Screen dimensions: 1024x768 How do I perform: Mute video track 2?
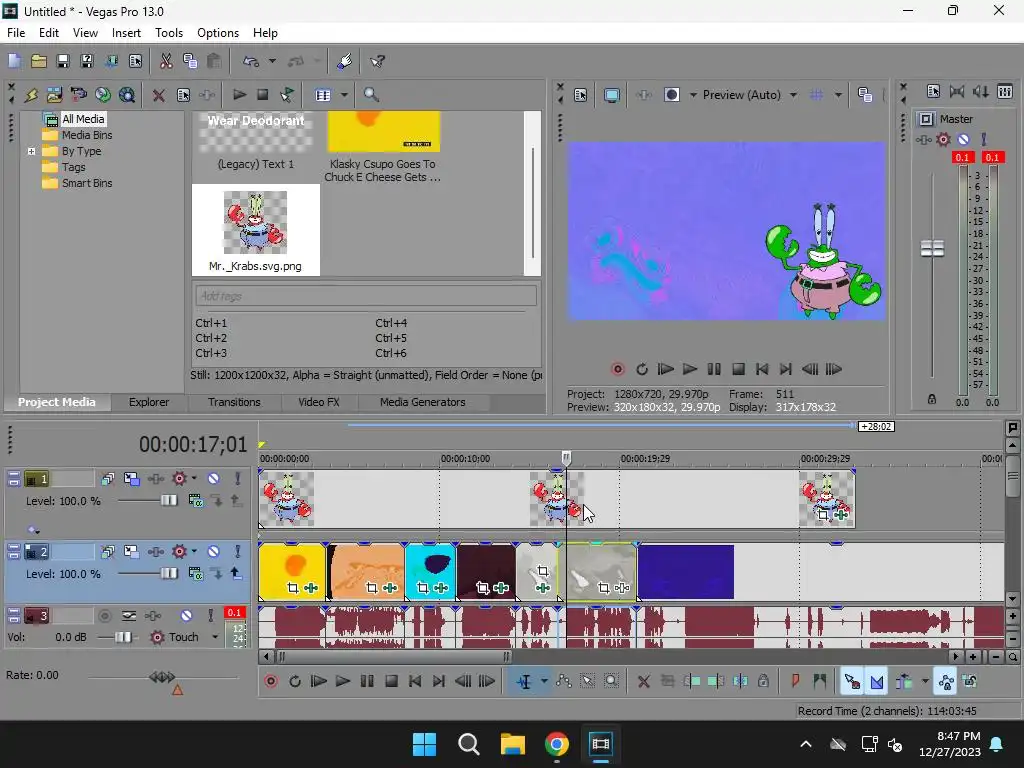213,552
